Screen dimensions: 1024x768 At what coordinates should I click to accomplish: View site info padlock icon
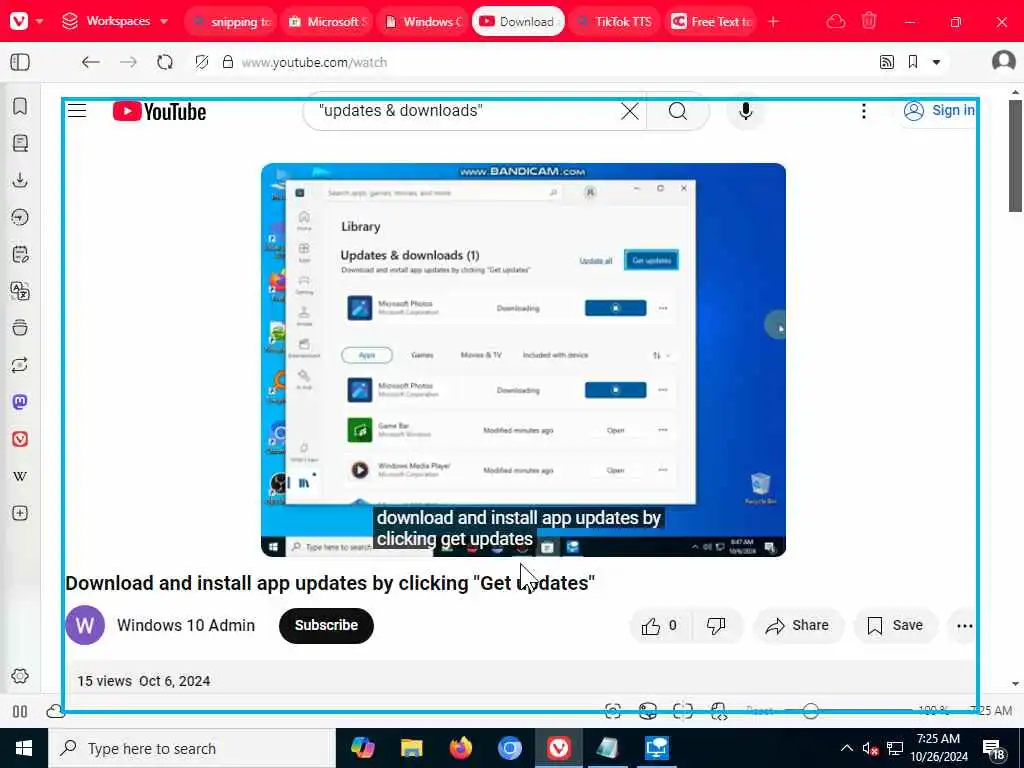[x=228, y=62]
